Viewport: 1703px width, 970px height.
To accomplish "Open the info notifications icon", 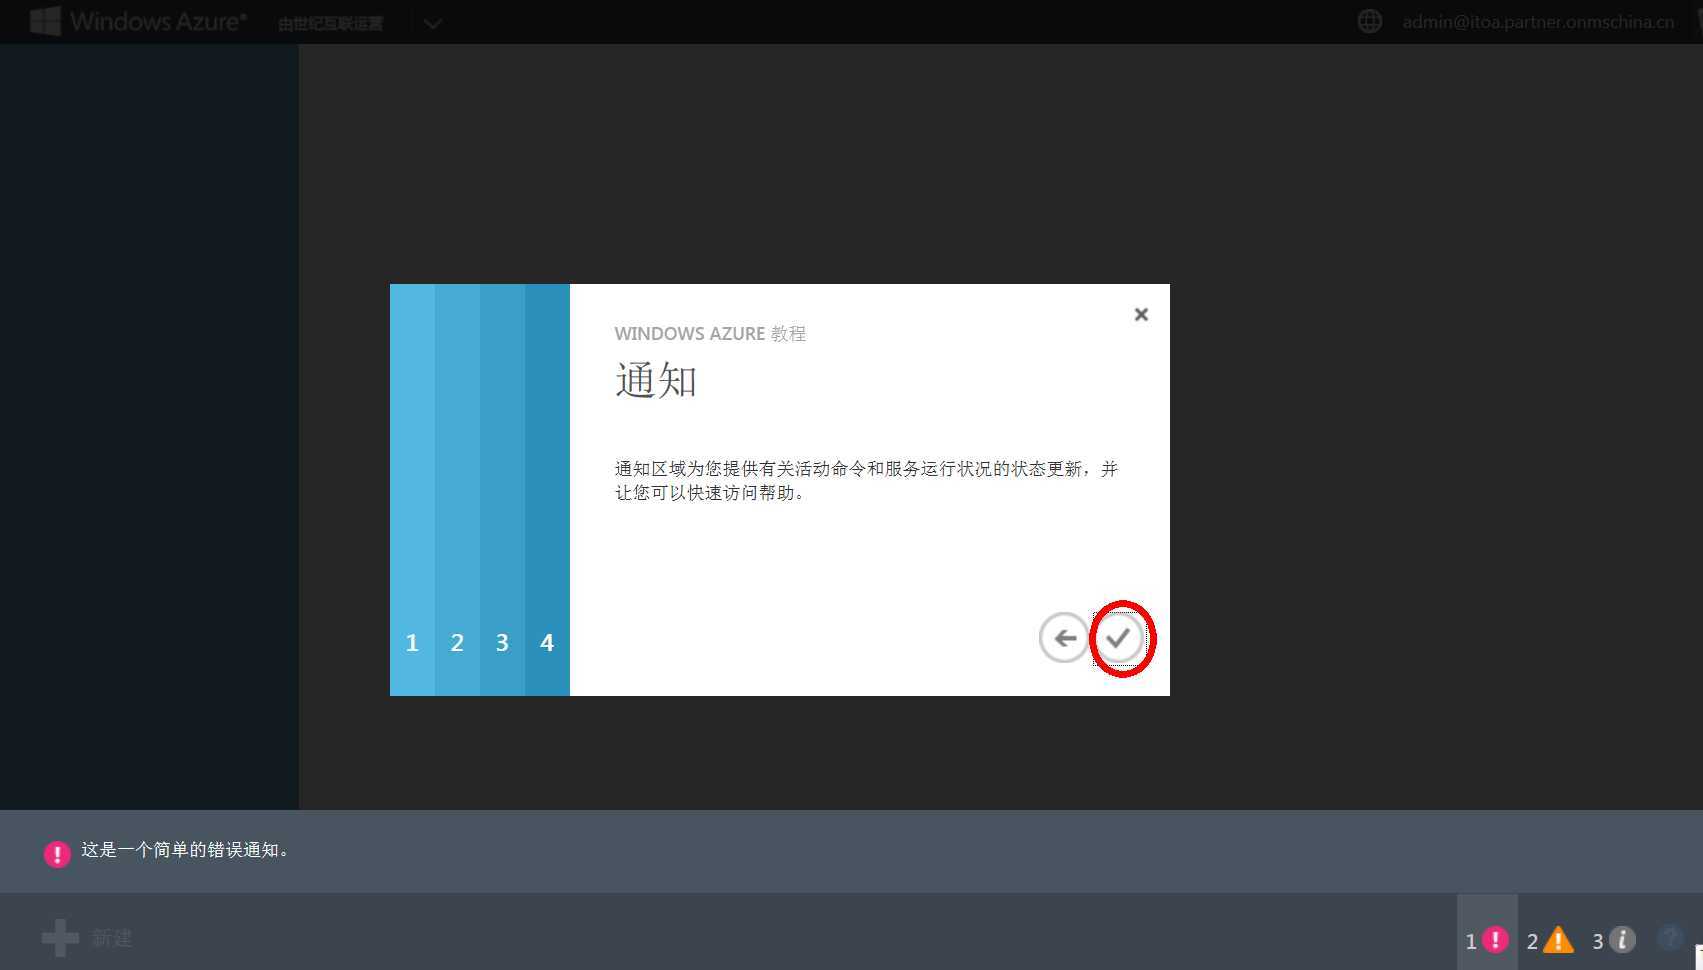I will (1623, 940).
